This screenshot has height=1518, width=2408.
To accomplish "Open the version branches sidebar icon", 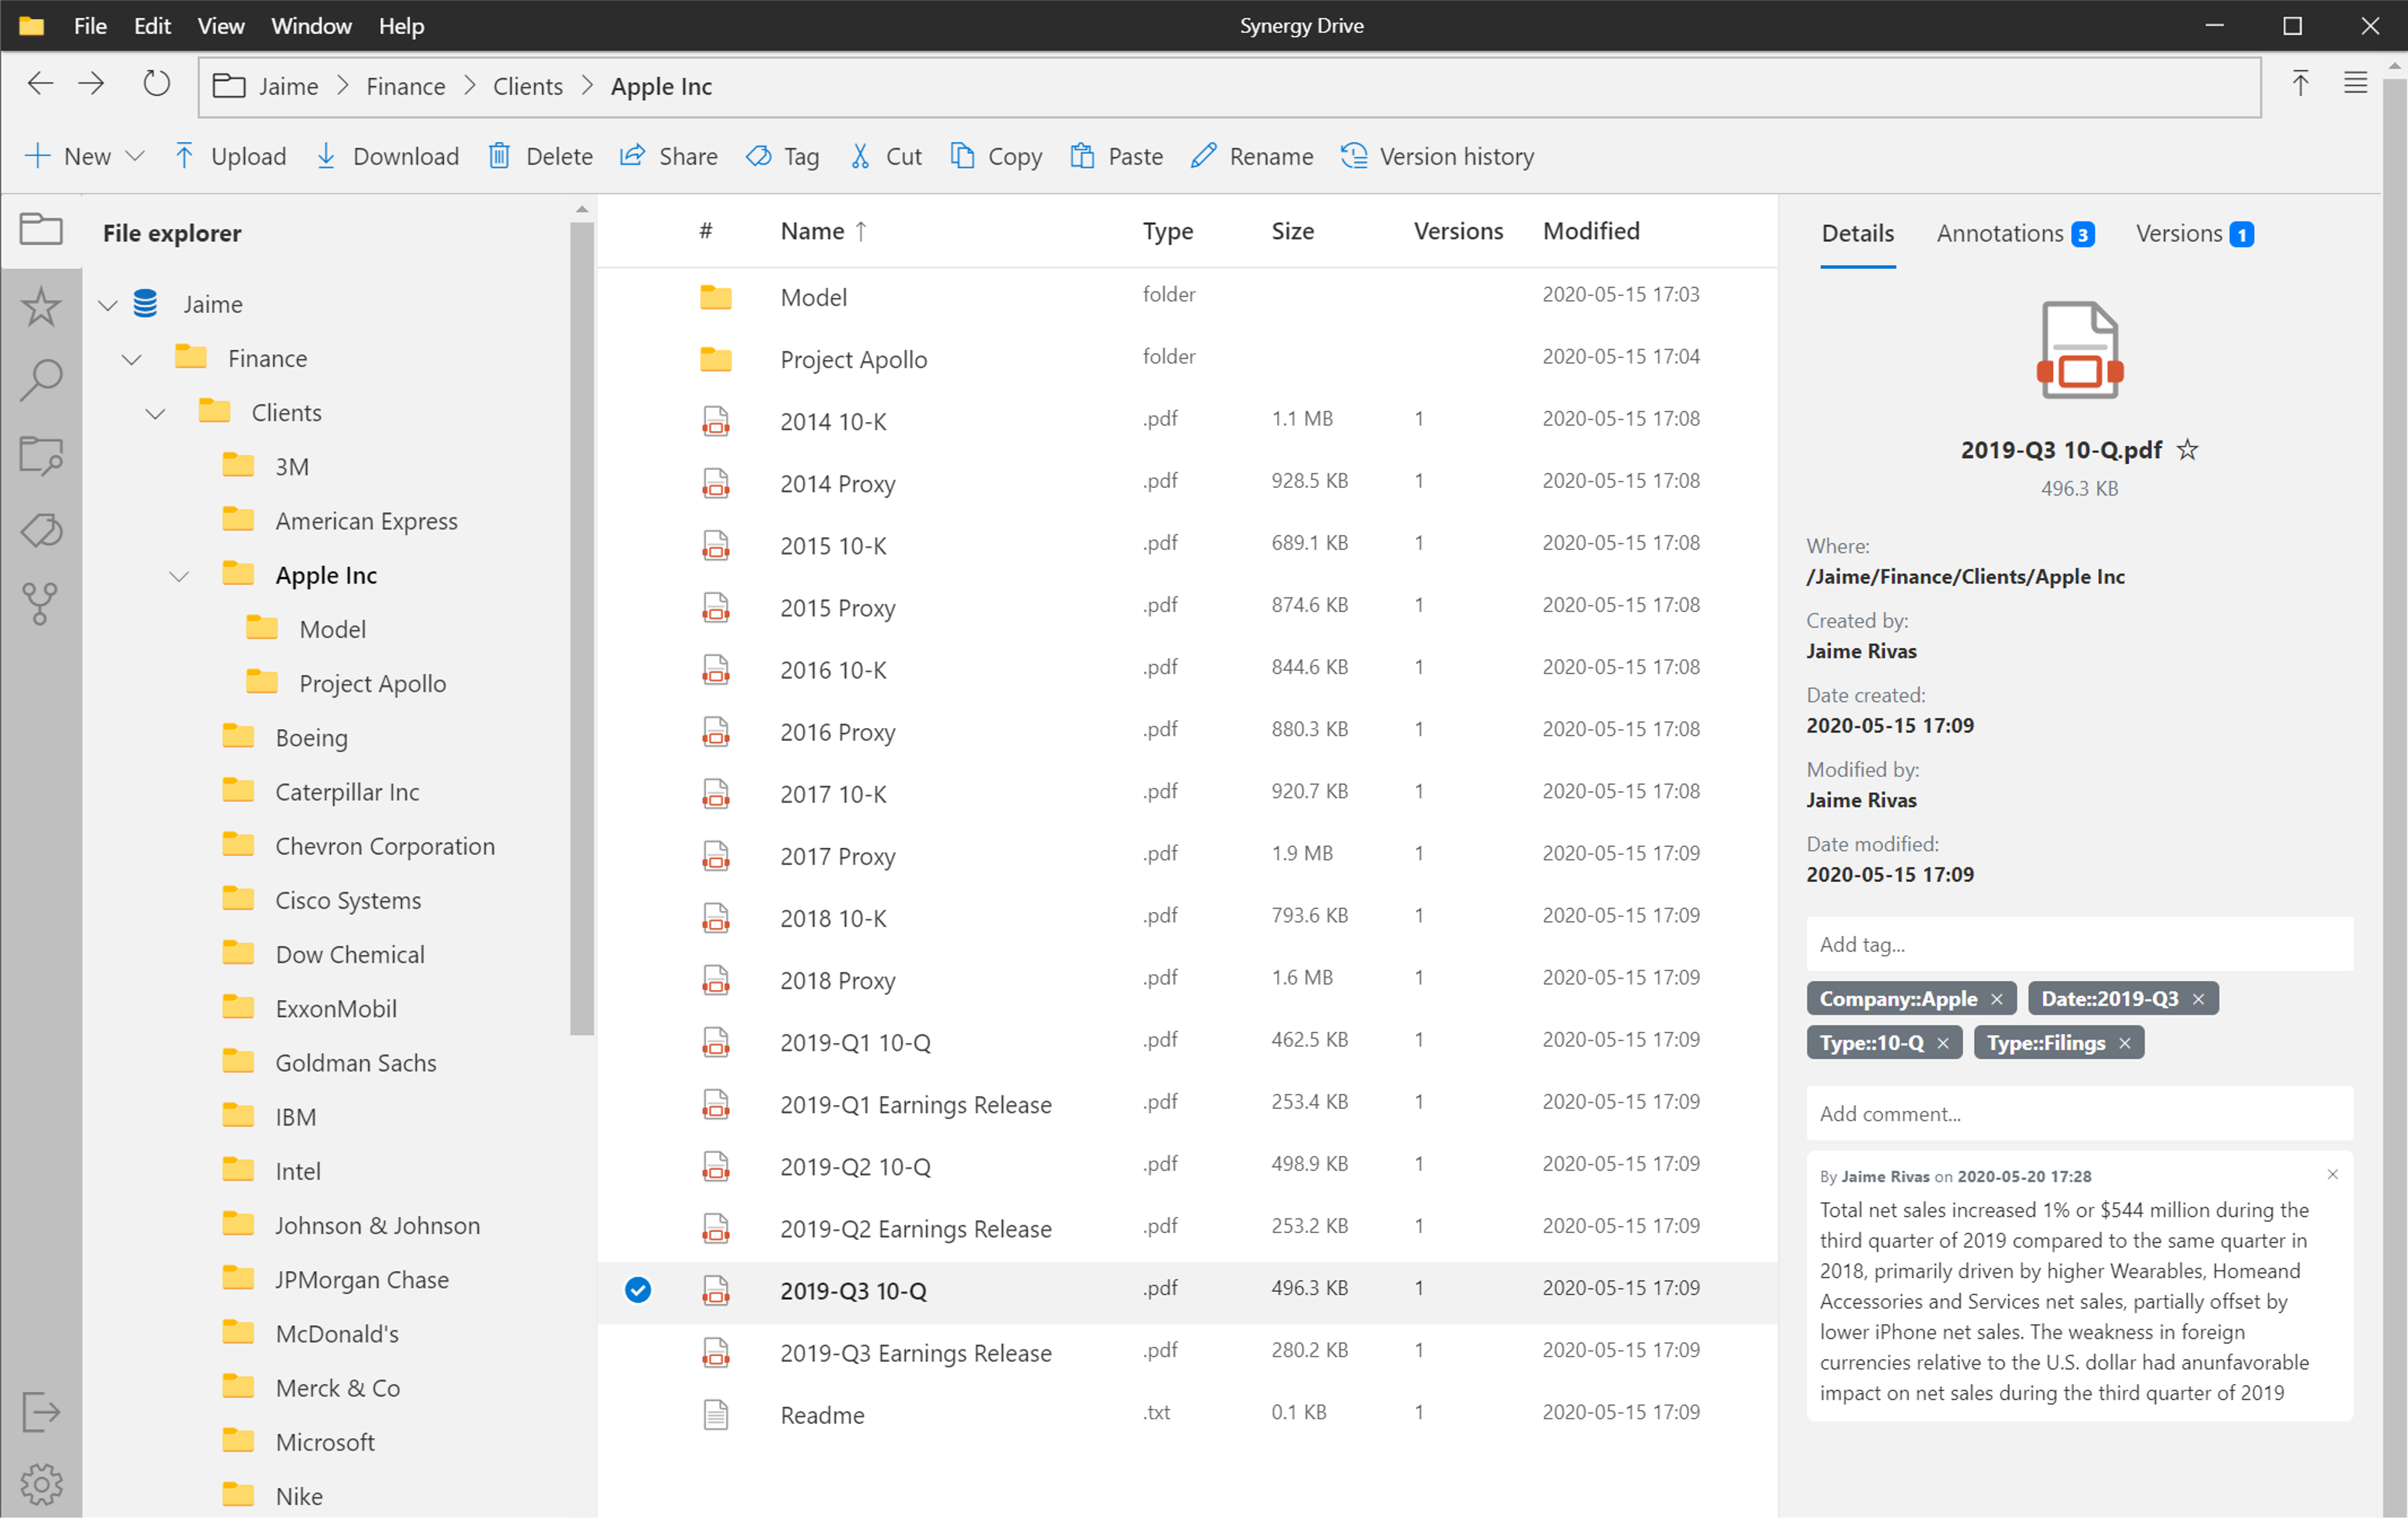I will tap(41, 604).
